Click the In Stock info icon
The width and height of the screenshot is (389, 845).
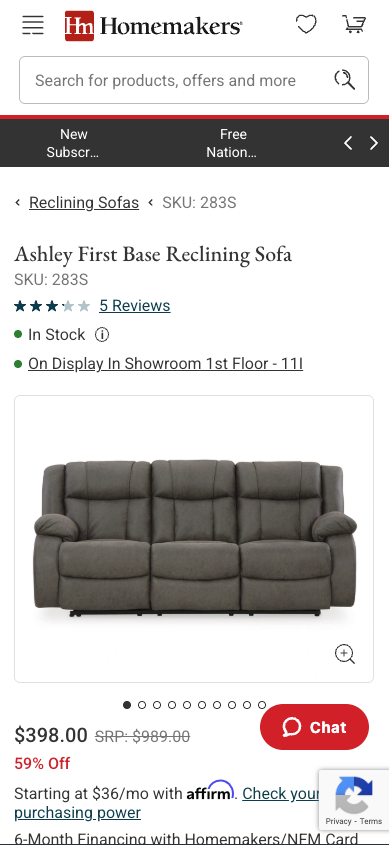point(102,335)
